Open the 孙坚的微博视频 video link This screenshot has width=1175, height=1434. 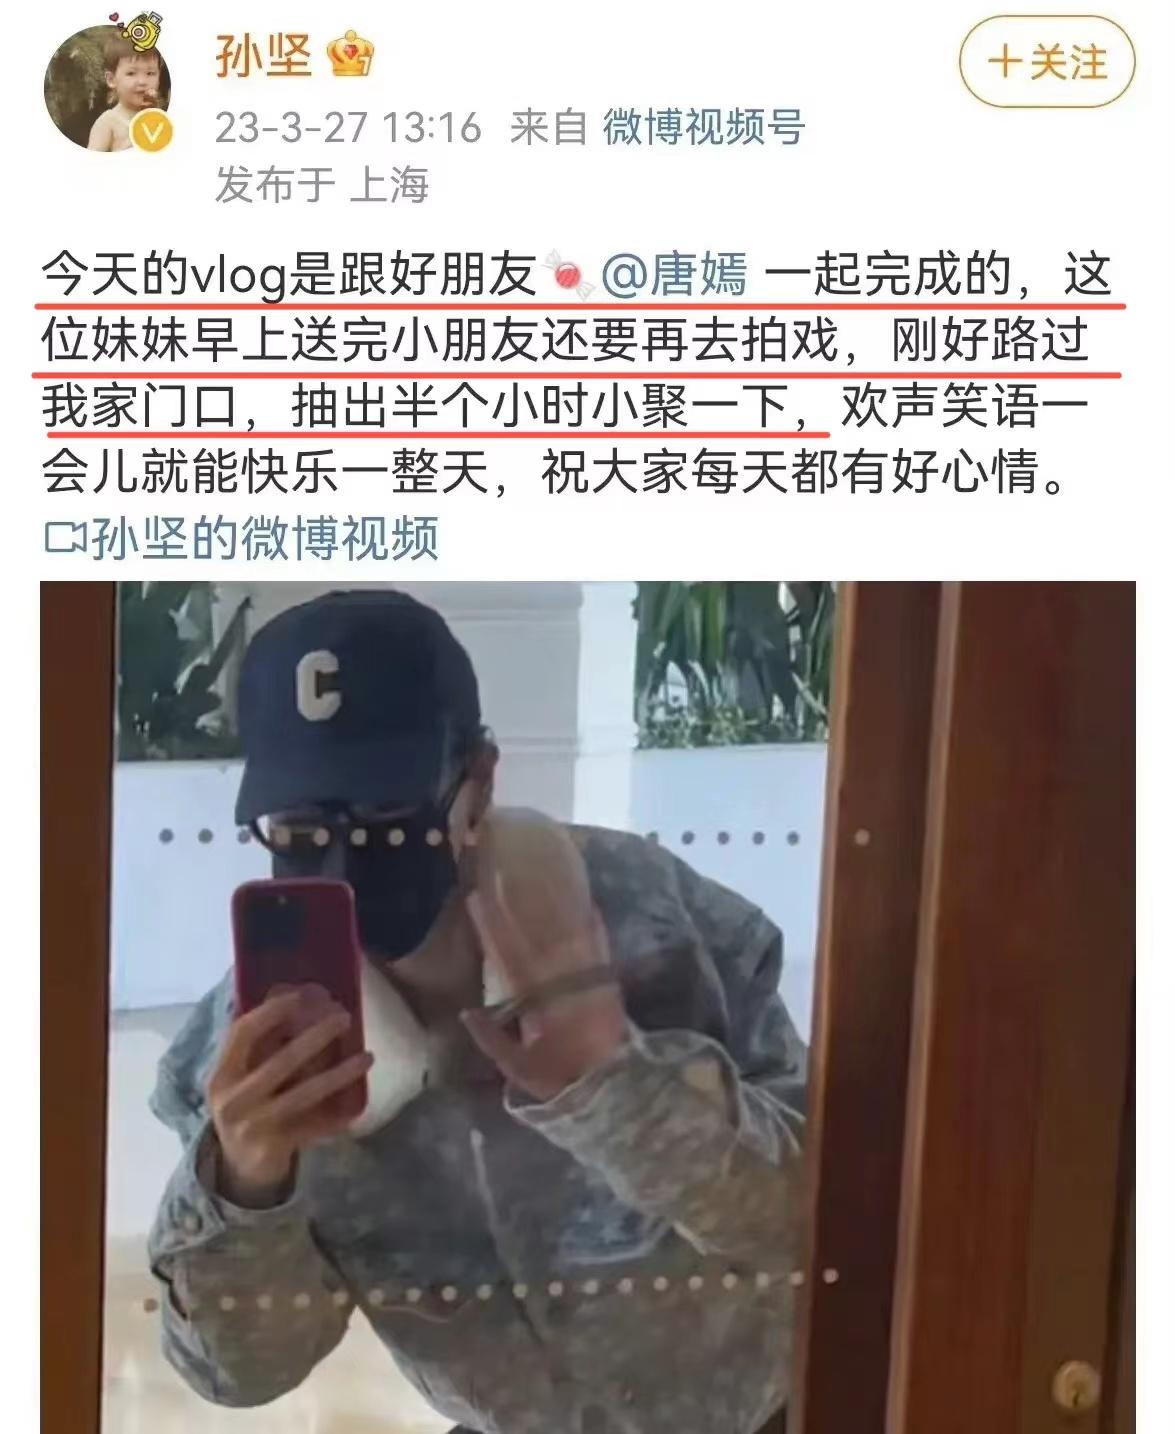[x=265, y=539]
